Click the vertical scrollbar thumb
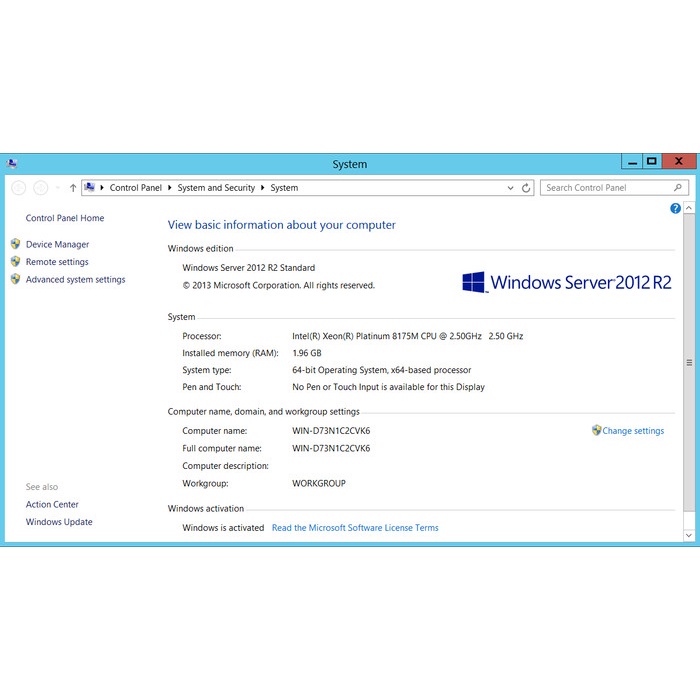Screen dimensions: 700x700 coord(689,362)
